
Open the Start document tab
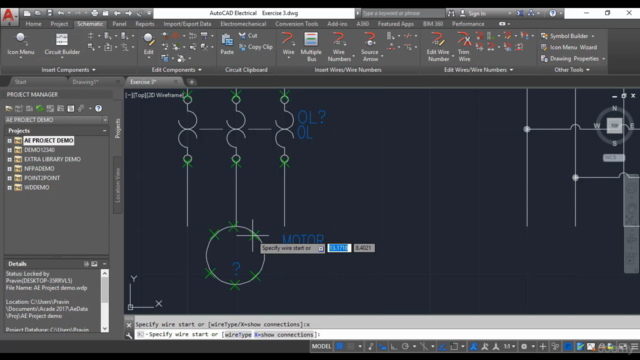click(x=20, y=82)
